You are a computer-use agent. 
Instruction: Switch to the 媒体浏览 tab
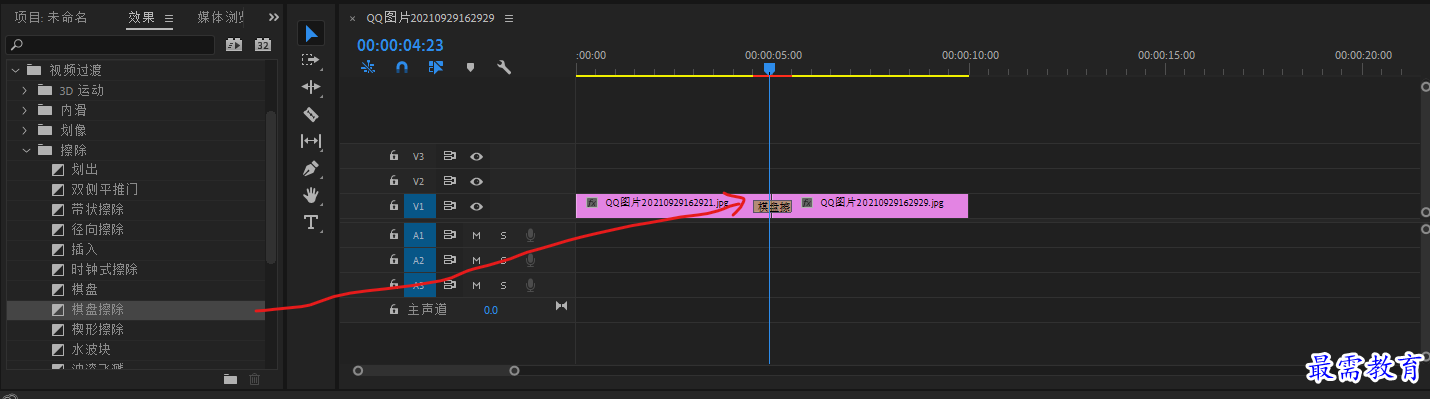[220, 18]
